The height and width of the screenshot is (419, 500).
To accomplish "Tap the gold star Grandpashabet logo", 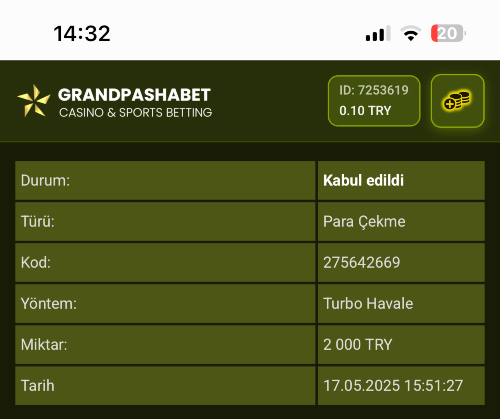I will click(x=33, y=101).
